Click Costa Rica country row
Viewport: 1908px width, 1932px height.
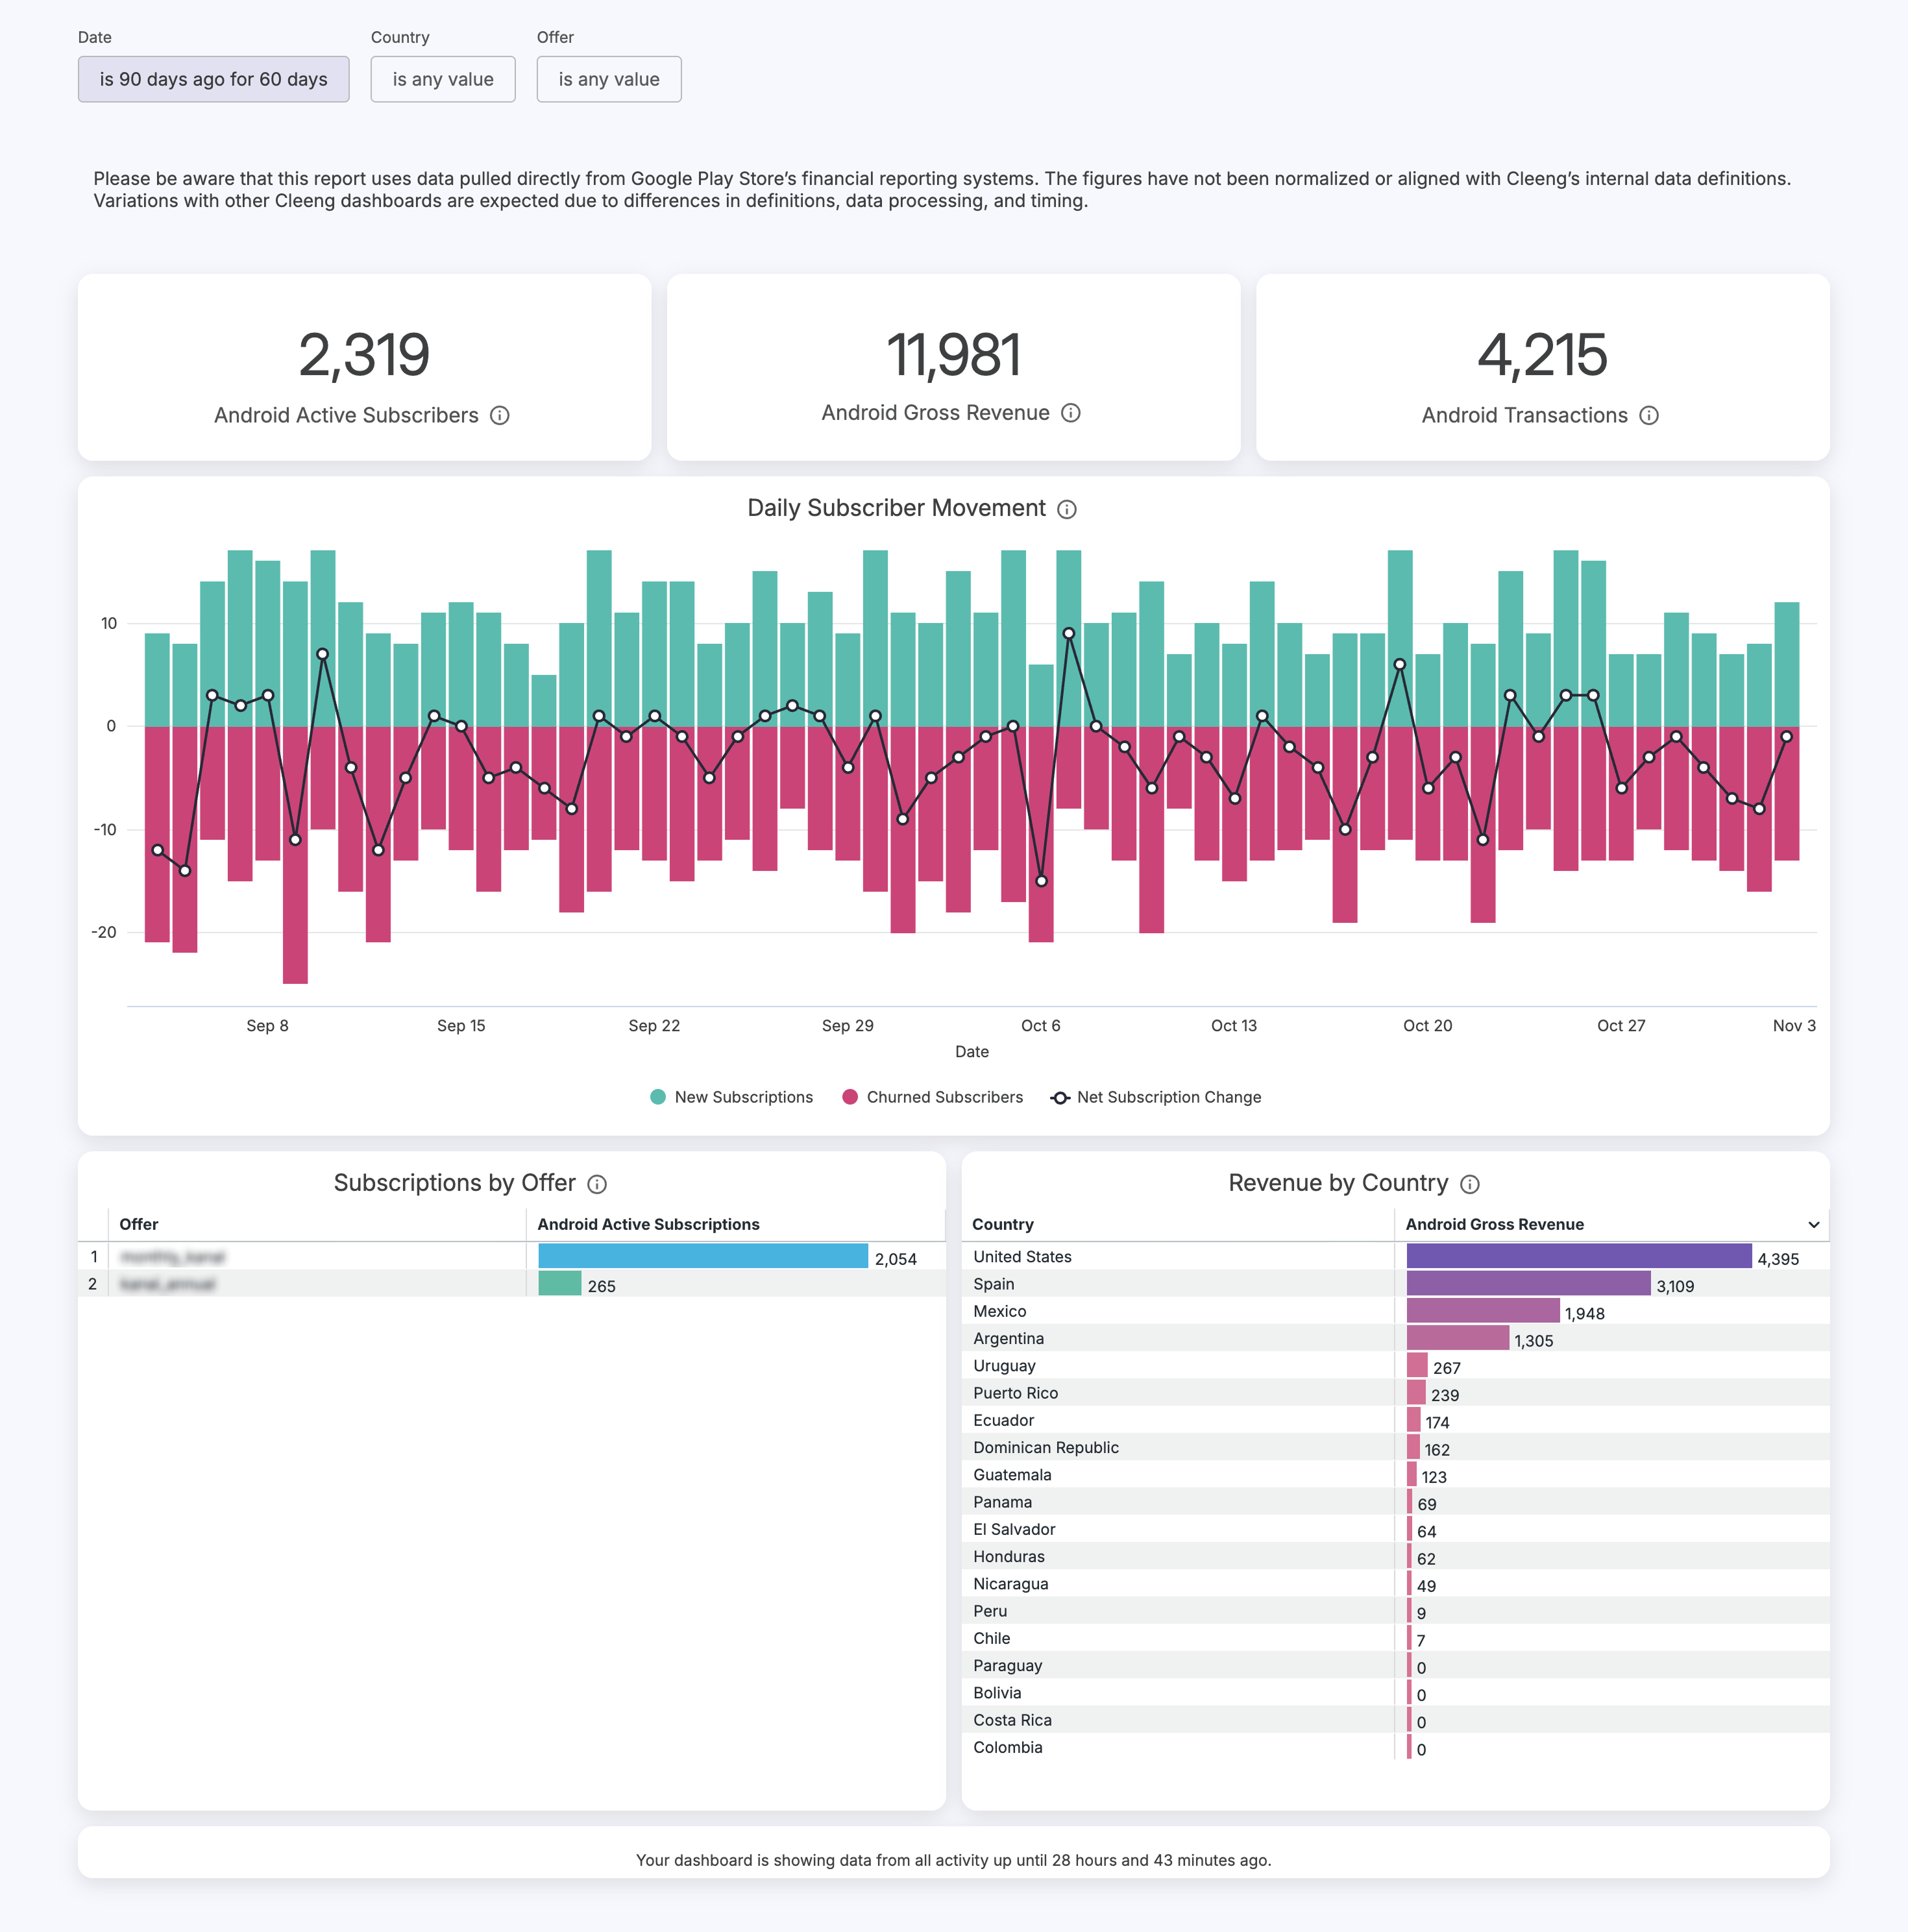point(1396,1719)
